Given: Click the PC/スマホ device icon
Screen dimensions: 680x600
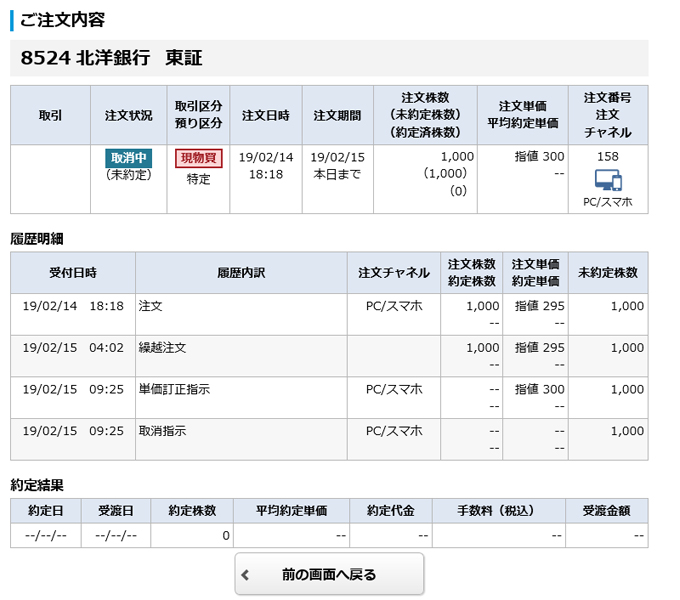Looking at the screenshot, I should pos(608,180).
